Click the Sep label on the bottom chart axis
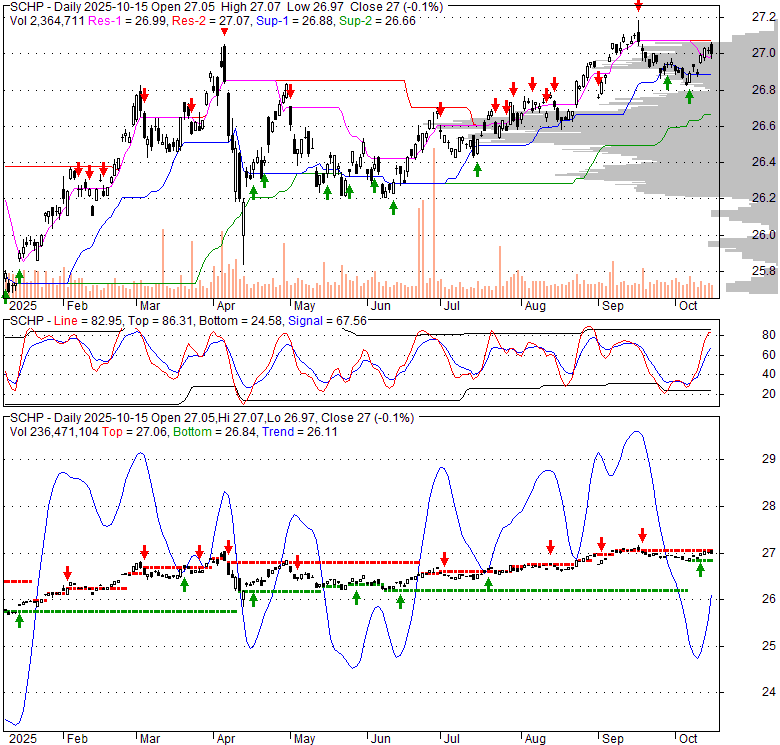 tap(612, 739)
